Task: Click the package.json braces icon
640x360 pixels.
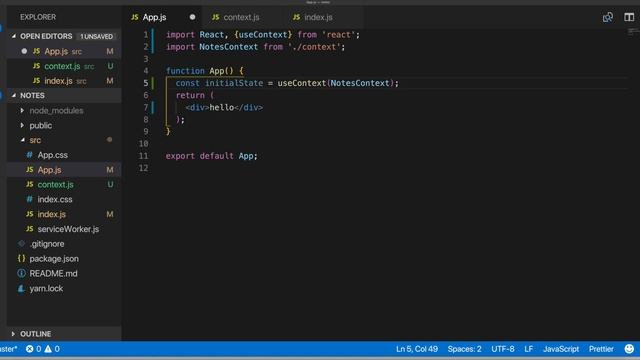Action: tap(21, 258)
